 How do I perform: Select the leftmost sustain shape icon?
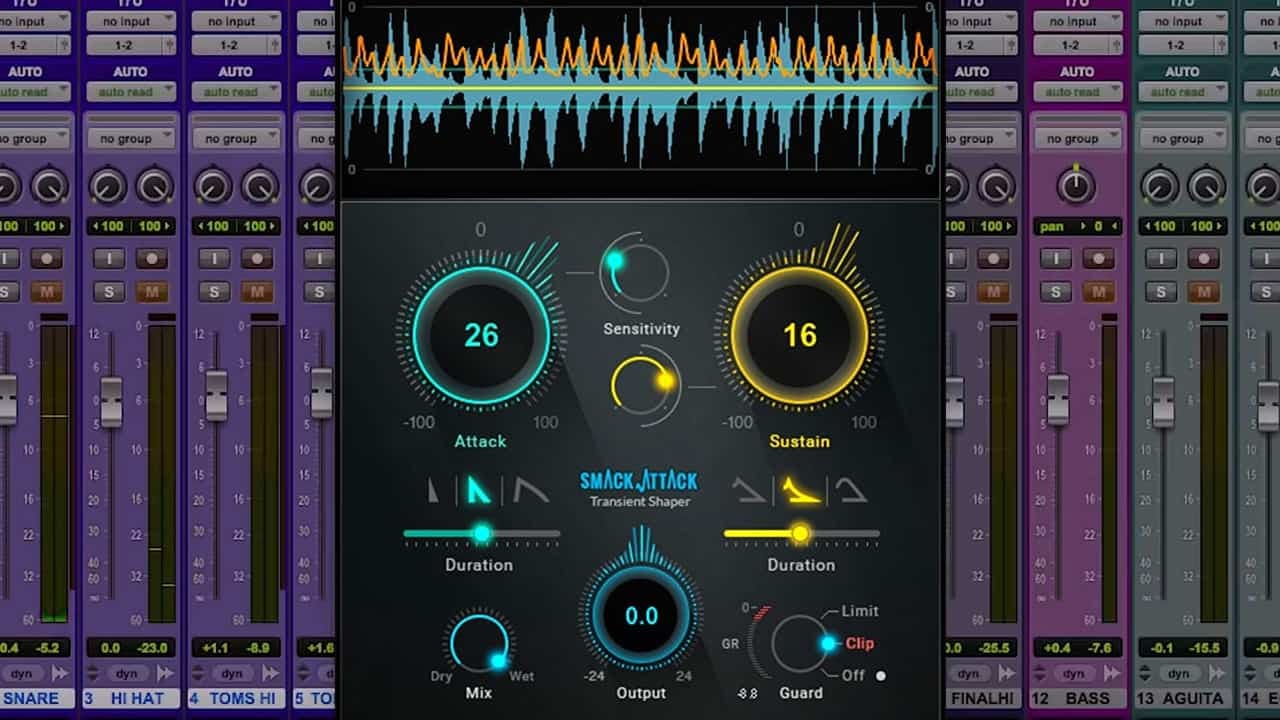point(748,490)
